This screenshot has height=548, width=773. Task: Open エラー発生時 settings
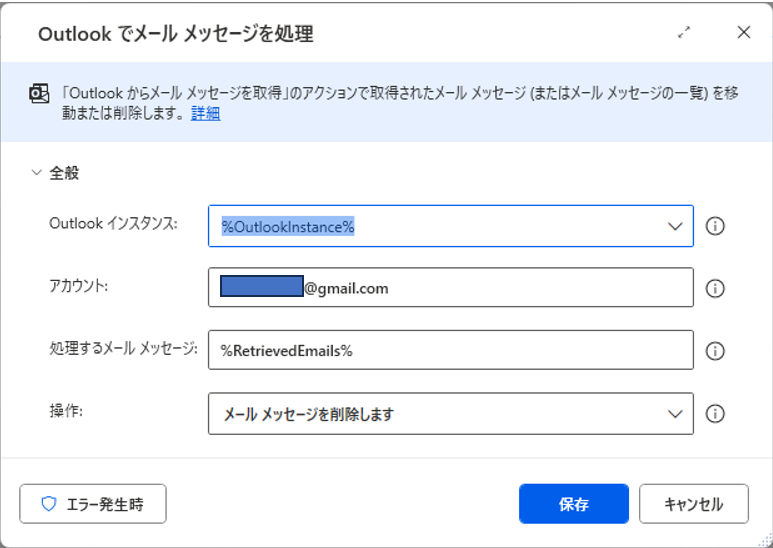[93, 504]
